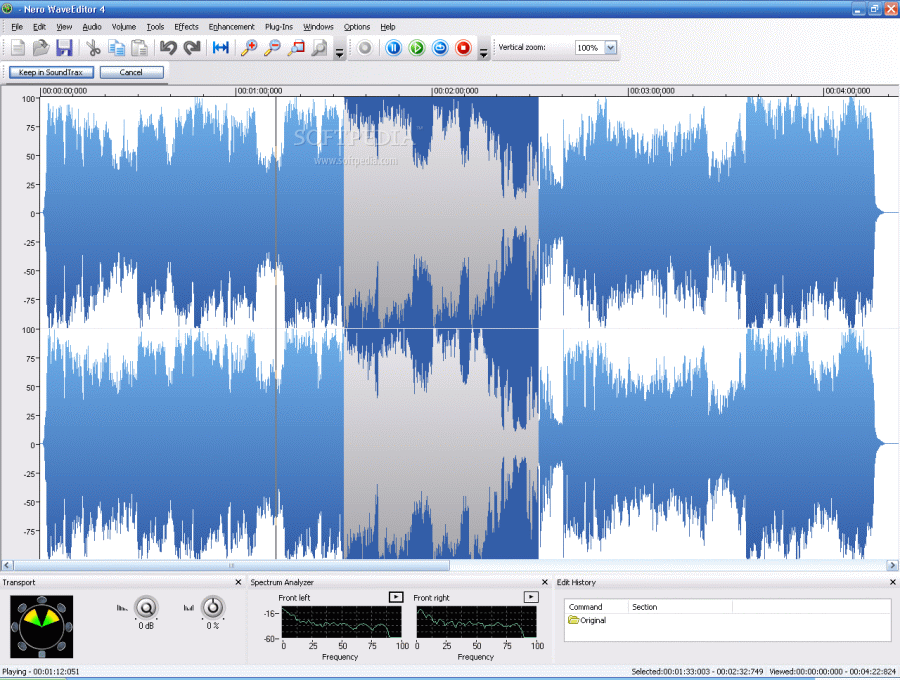Screen dimensions: 900x680
Task: Click the scrollbar right arrow
Action: (x=892, y=566)
